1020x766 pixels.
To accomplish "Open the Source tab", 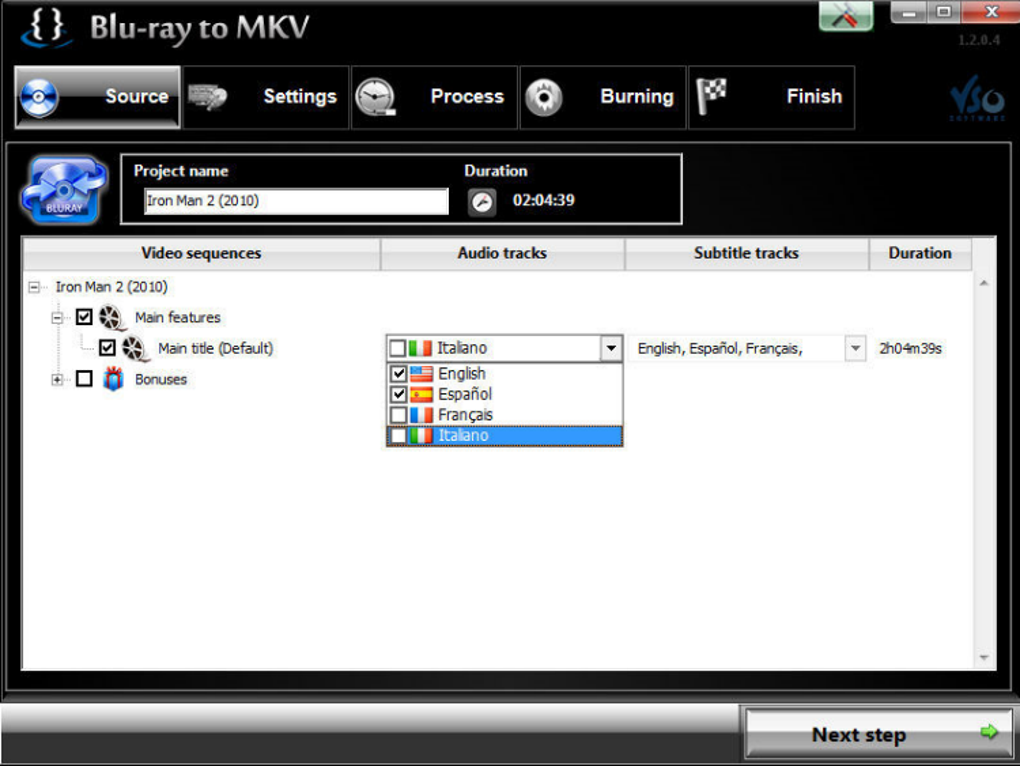I will (x=98, y=97).
